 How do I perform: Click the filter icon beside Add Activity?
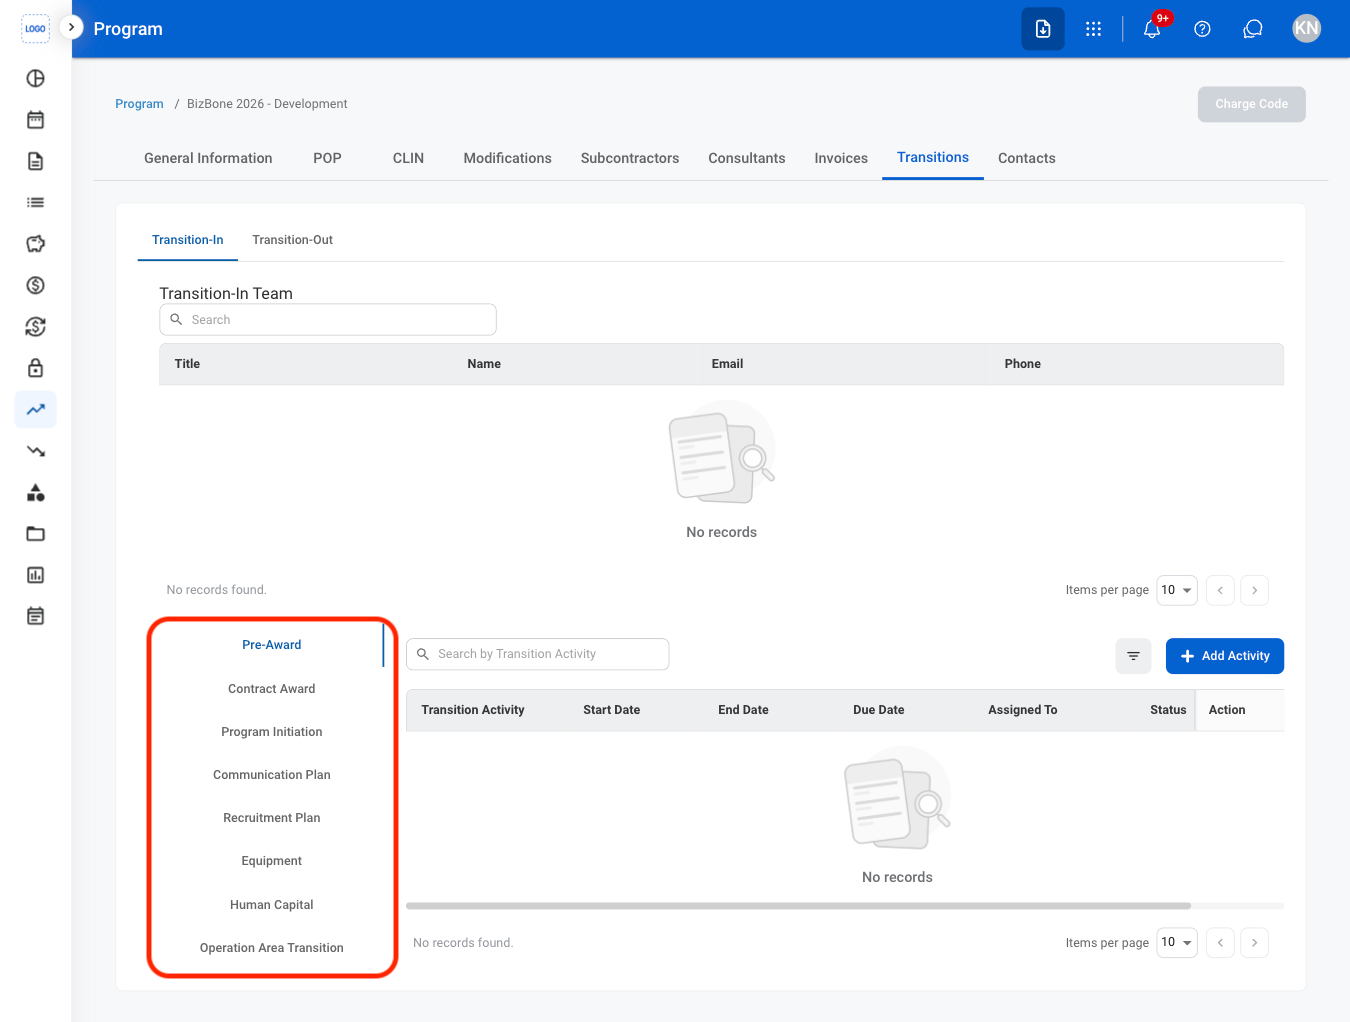[x=1133, y=656]
